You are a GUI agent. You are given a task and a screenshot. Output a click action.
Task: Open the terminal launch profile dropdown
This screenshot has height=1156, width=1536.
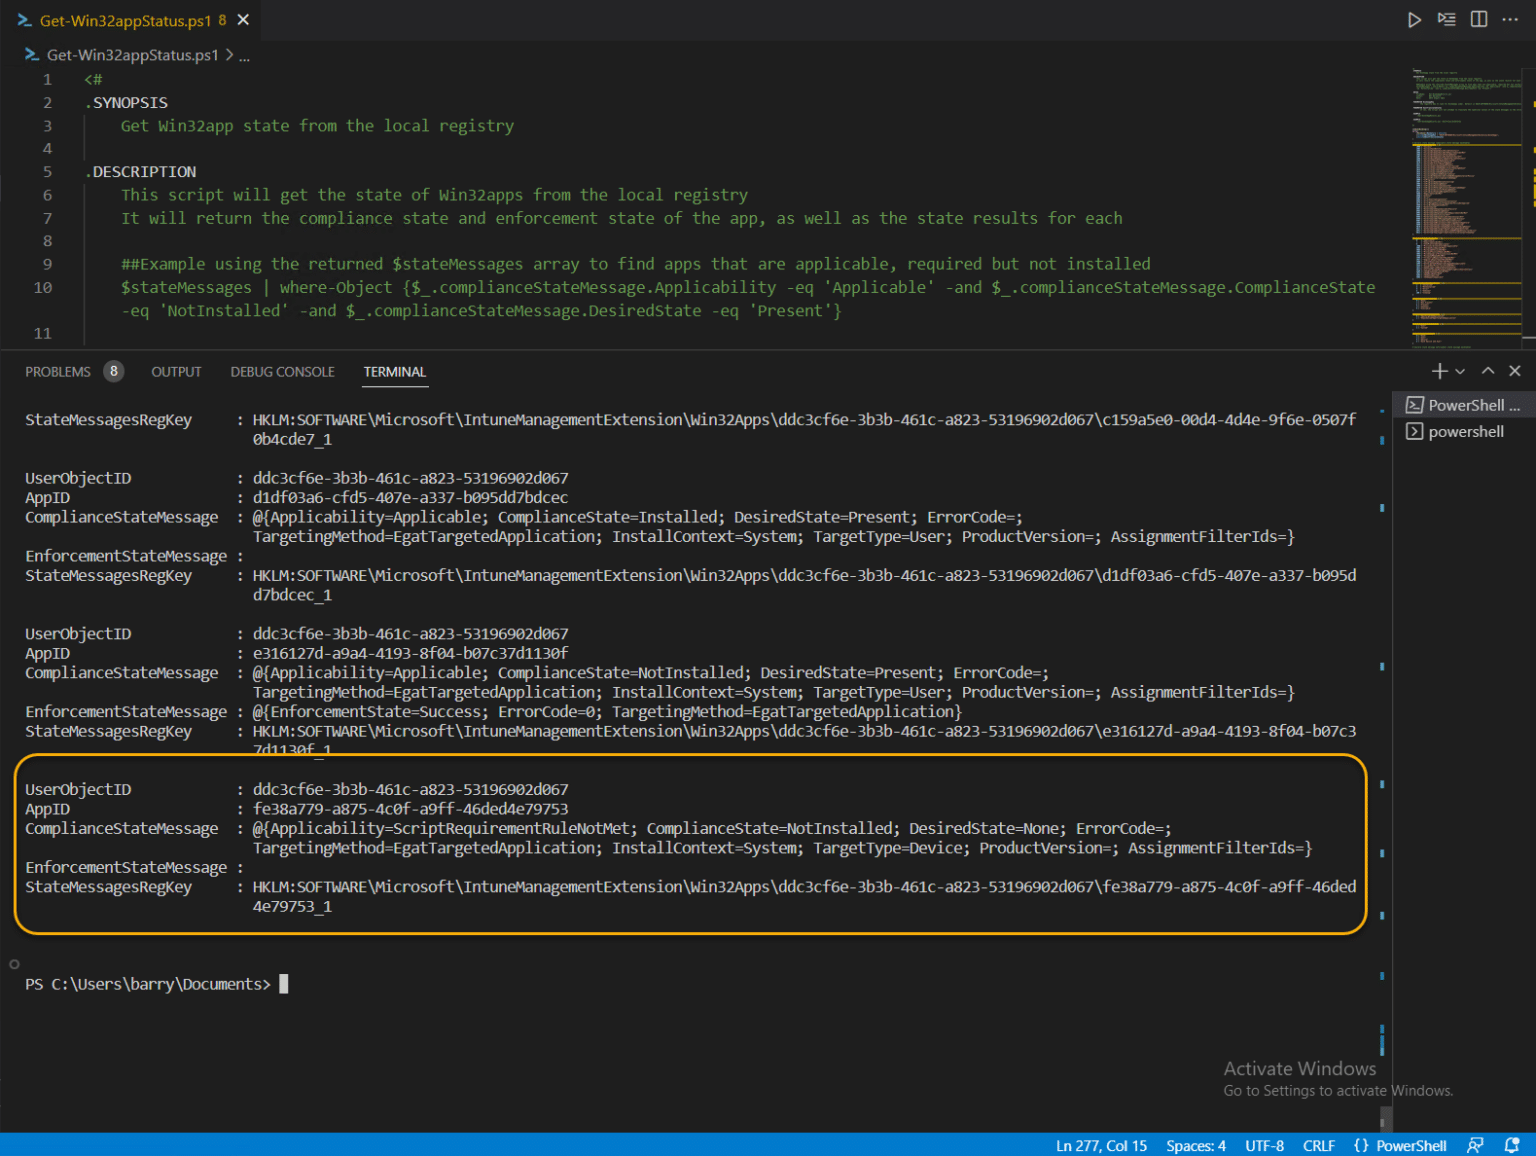[1461, 371]
